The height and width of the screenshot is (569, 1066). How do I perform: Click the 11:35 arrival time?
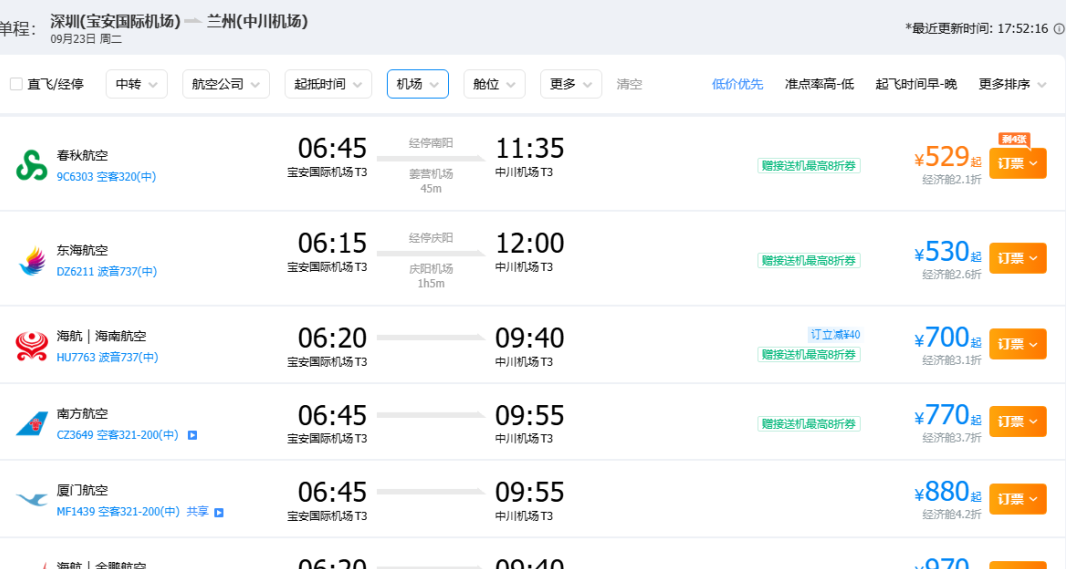(x=530, y=148)
